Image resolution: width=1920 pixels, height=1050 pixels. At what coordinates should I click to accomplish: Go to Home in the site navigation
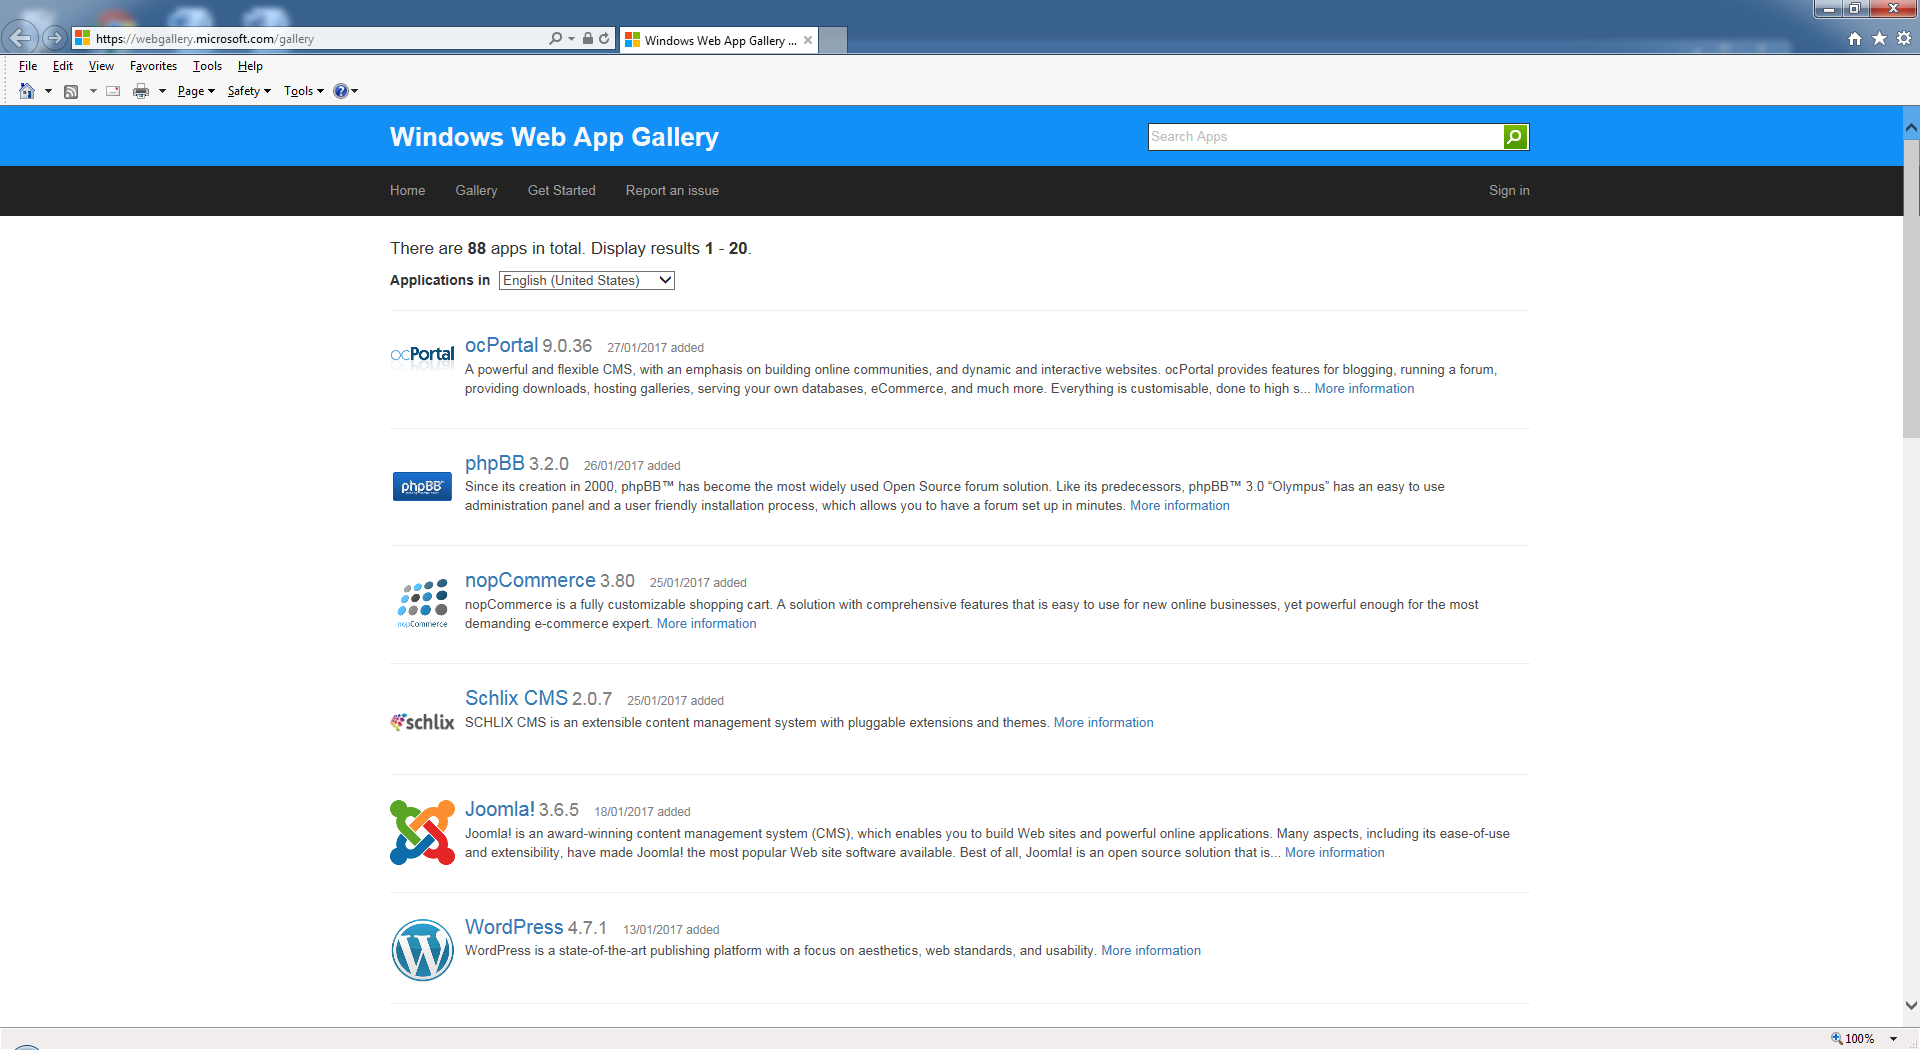coord(407,190)
